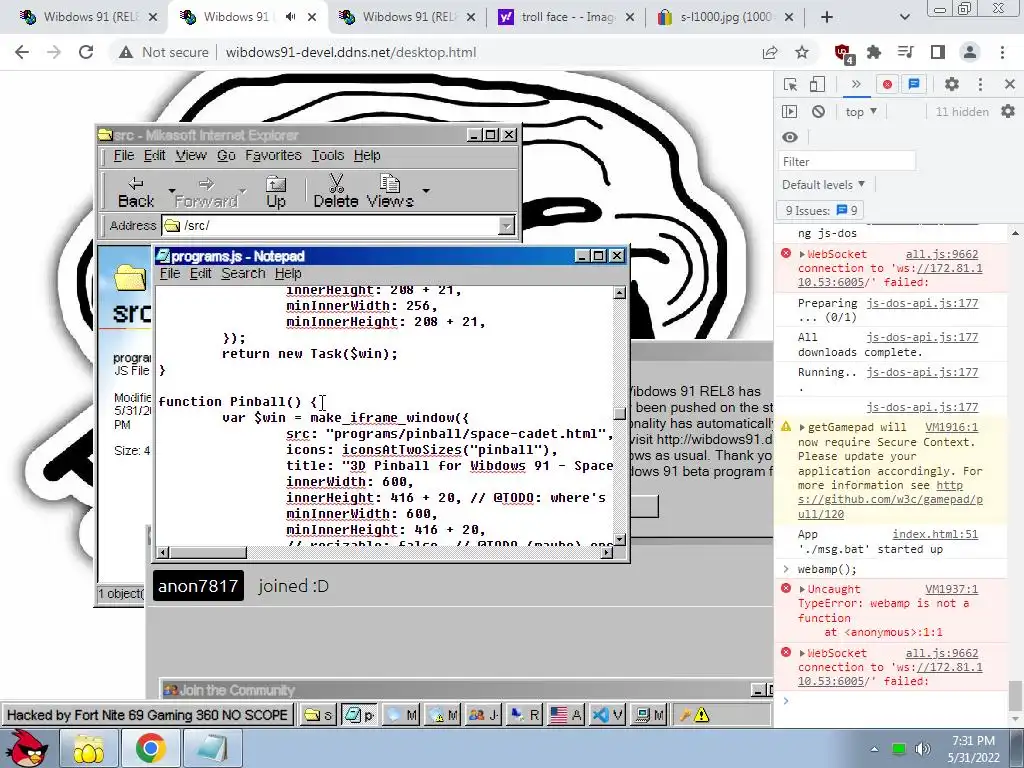Click the volume speaker icon in system tray
Viewport: 1024px width, 768px height.
(922, 749)
